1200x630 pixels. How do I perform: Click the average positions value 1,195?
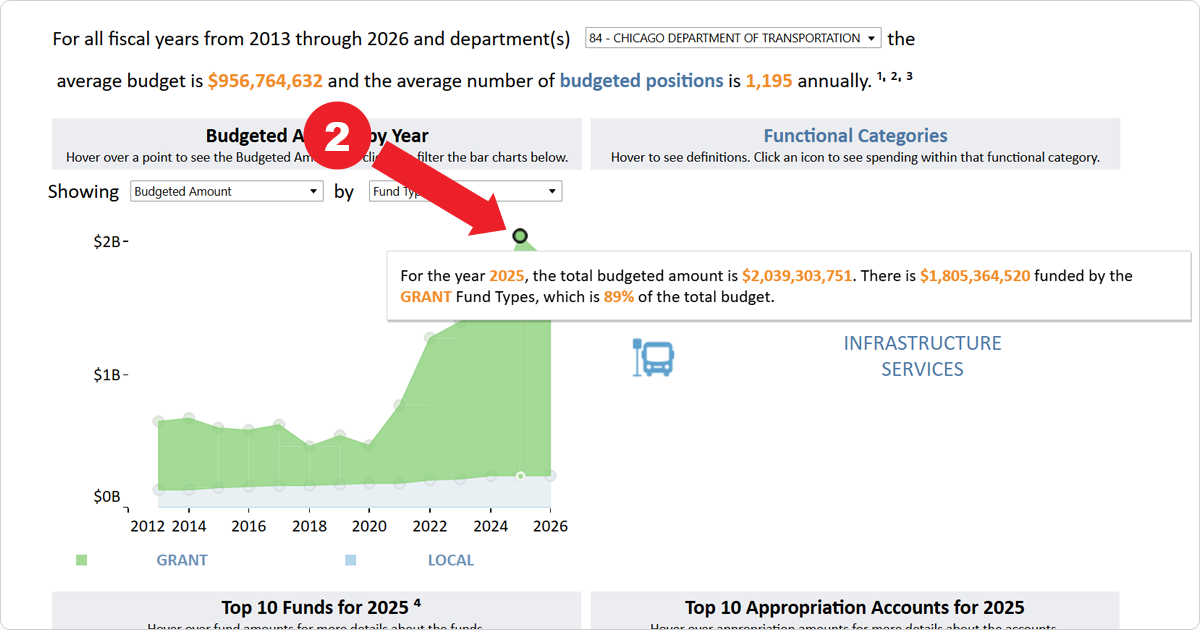[769, 81]
